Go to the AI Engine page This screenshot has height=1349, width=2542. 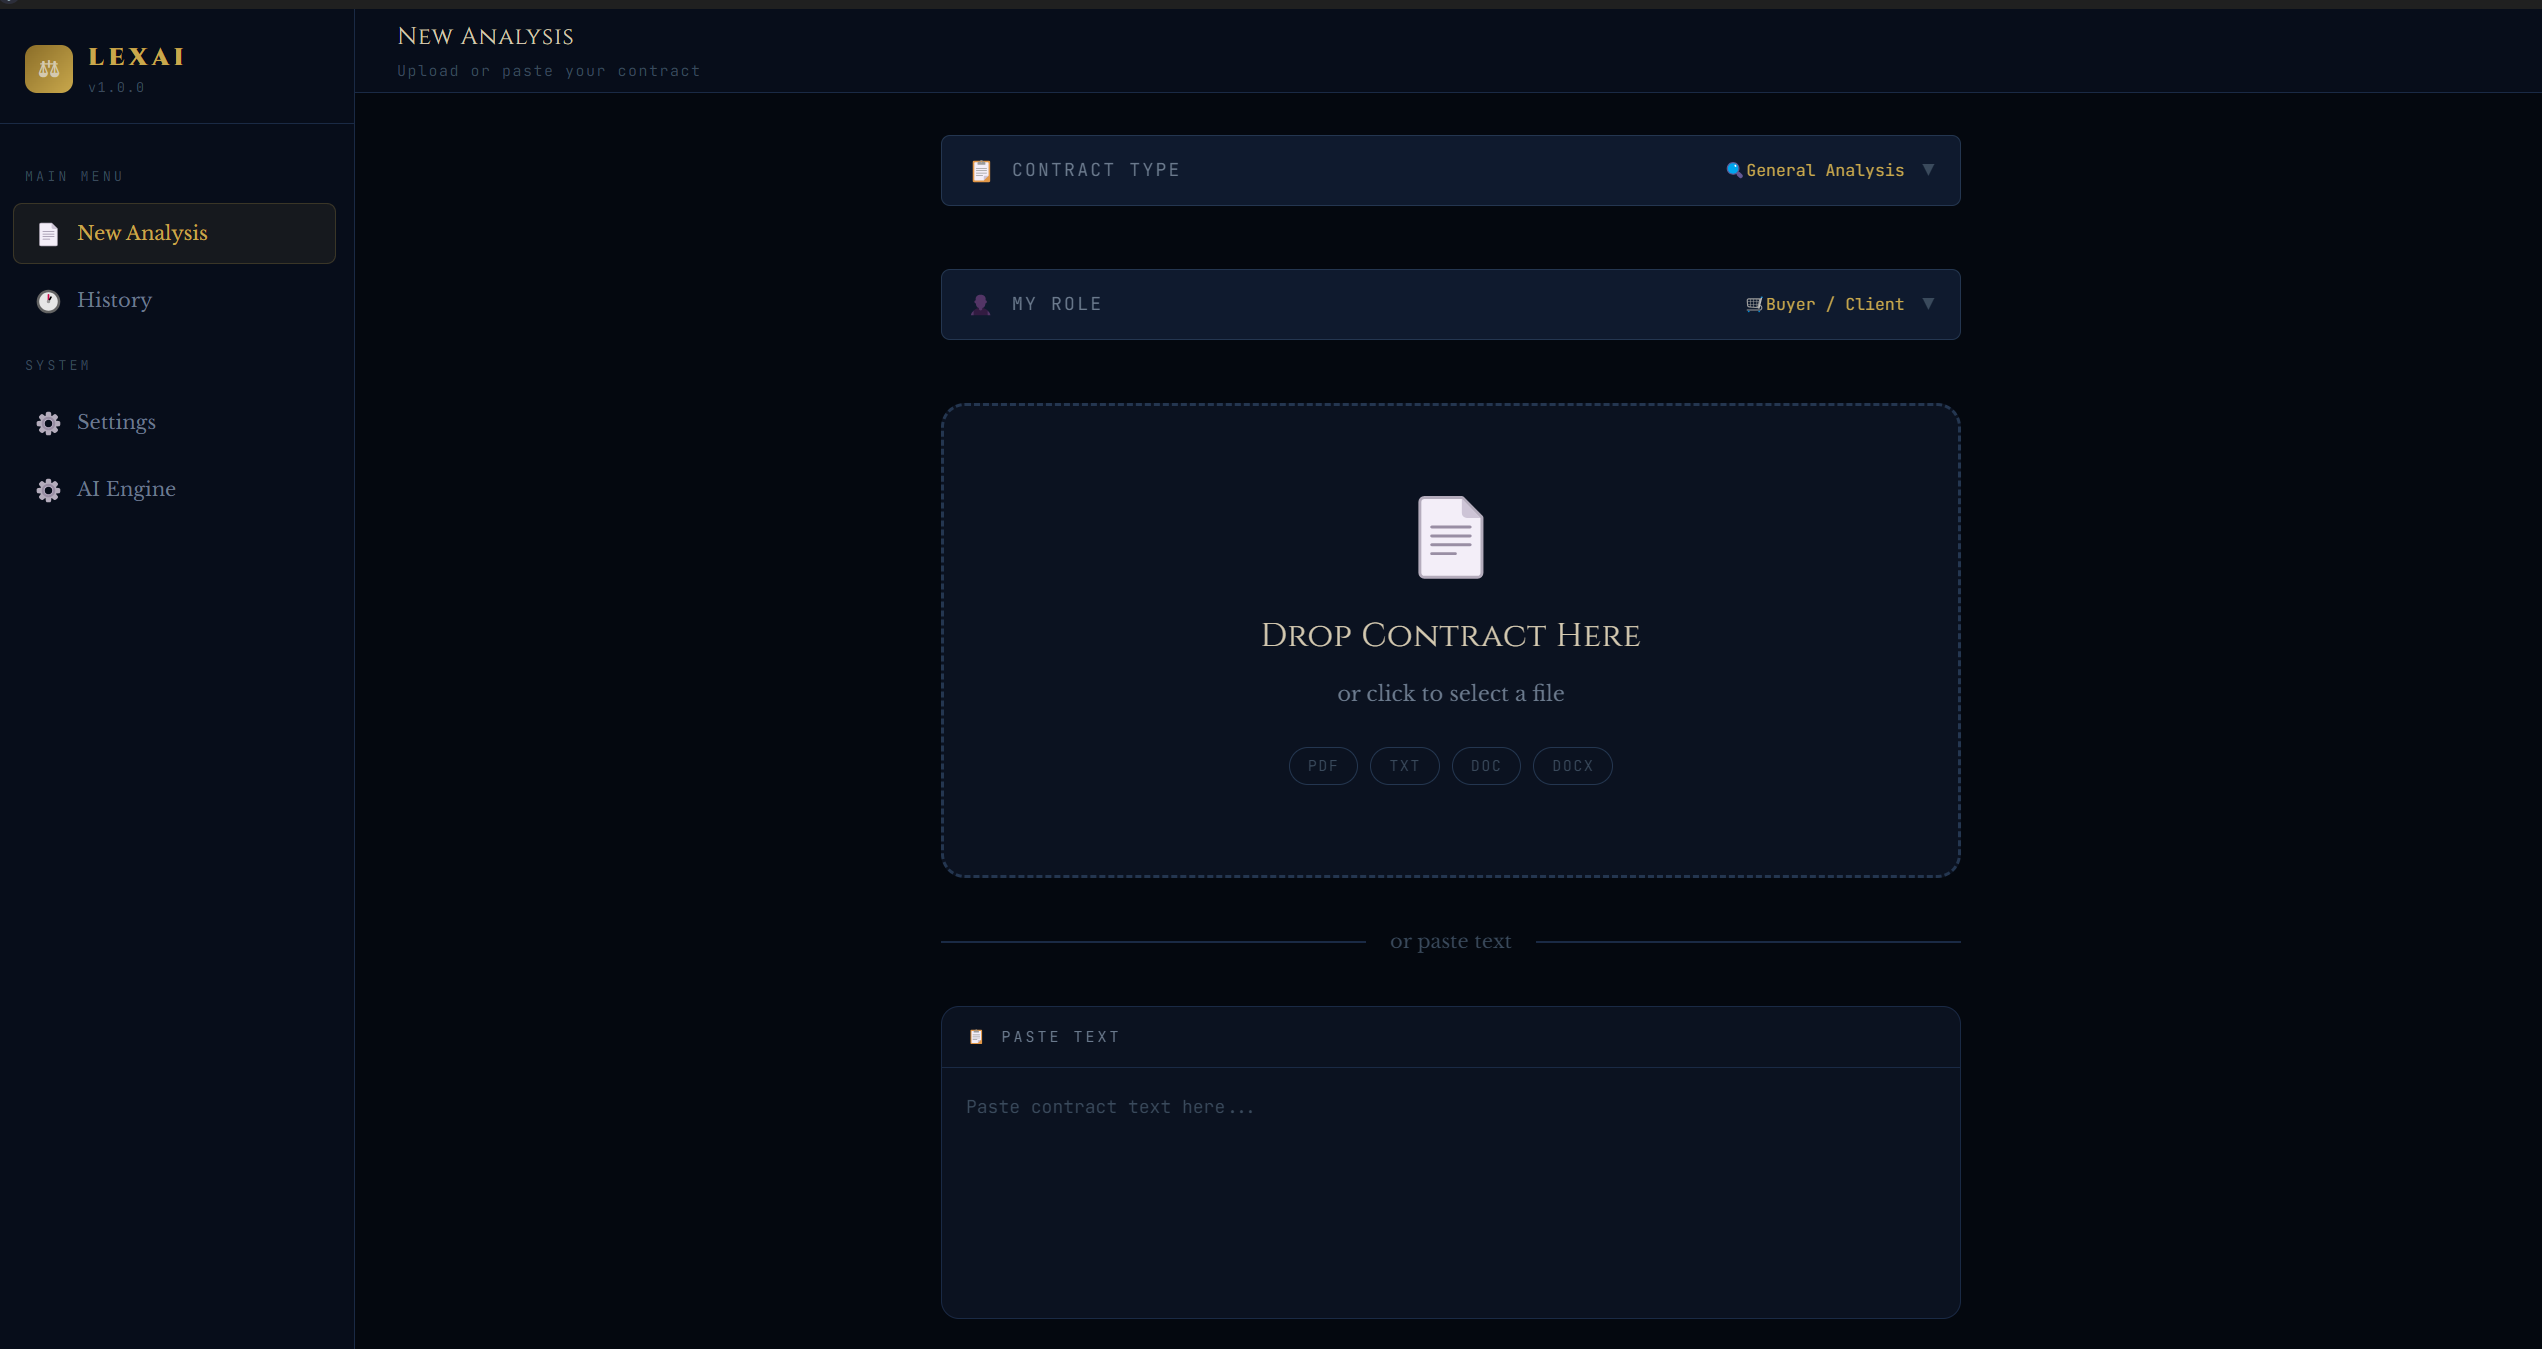pyautogui.click(x=126, y=490)
